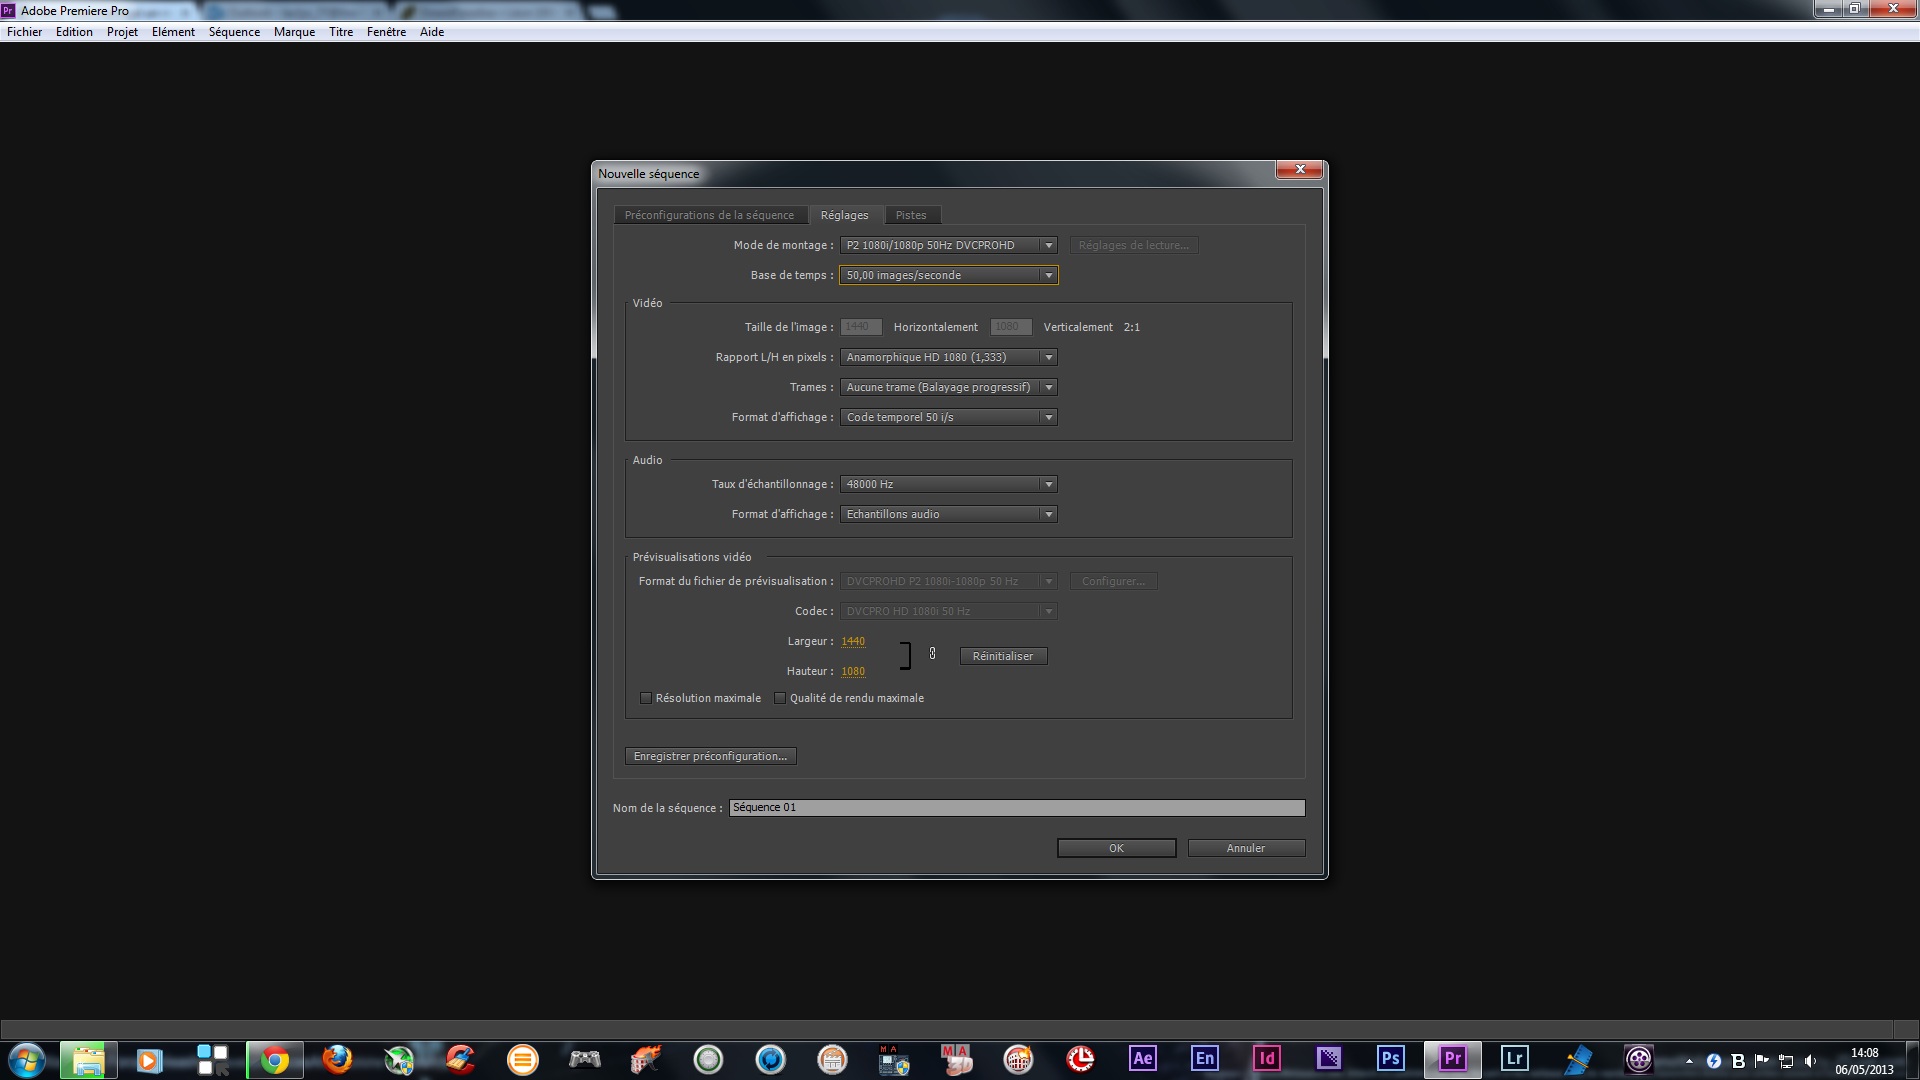Check Qualité de rendu maximale
1920x1080 pixels.
pyautogui.click(x=780, y=698)
